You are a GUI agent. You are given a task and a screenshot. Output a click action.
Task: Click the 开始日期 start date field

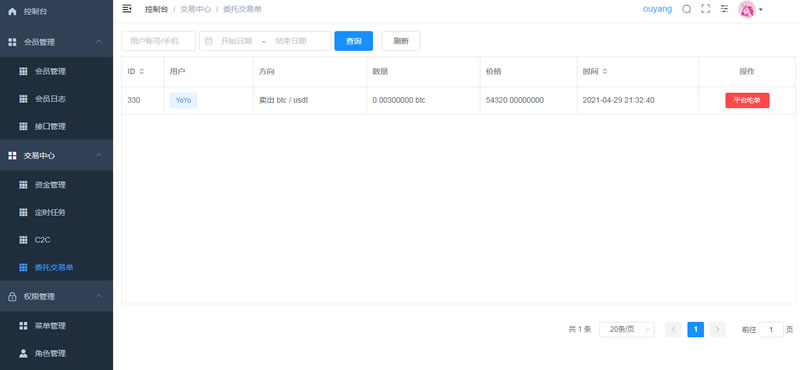click(236, 41)
